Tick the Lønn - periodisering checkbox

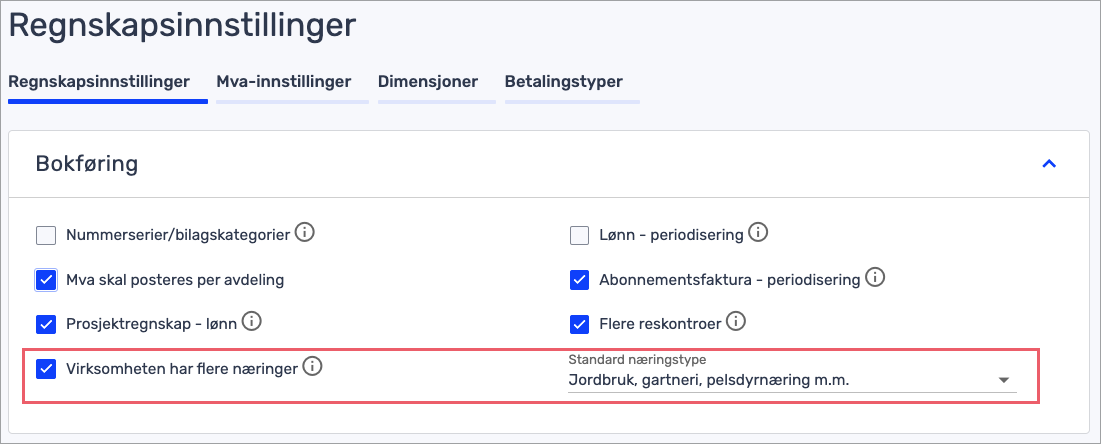[579, 236]
